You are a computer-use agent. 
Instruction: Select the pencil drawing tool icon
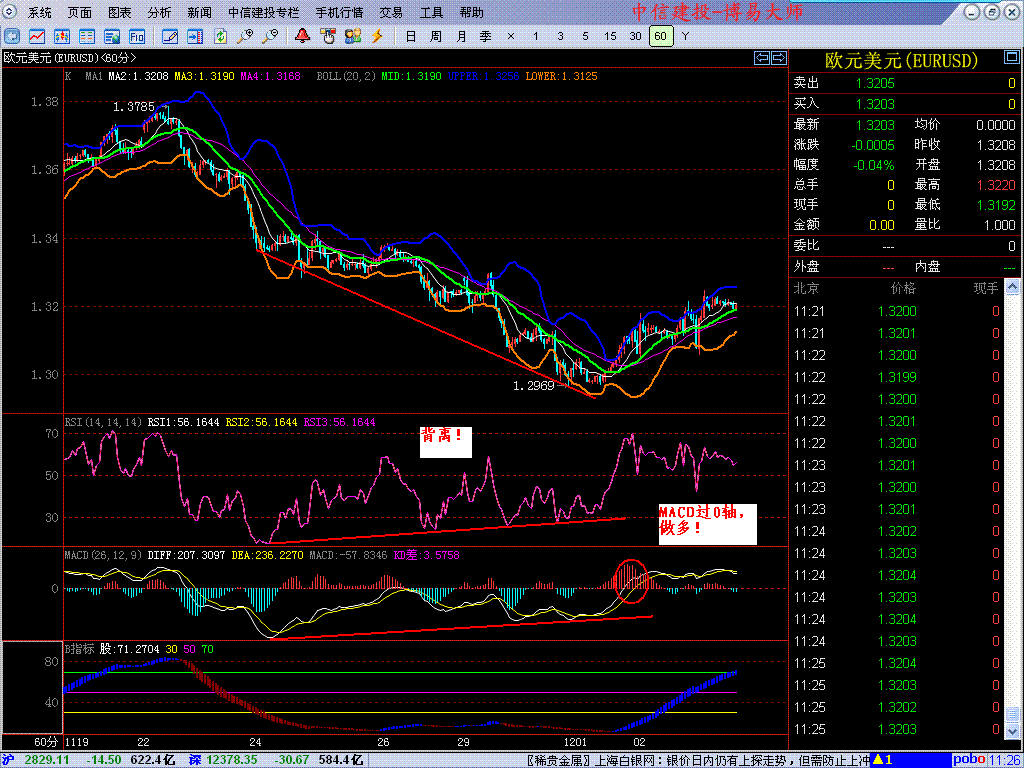click(170, 36)
